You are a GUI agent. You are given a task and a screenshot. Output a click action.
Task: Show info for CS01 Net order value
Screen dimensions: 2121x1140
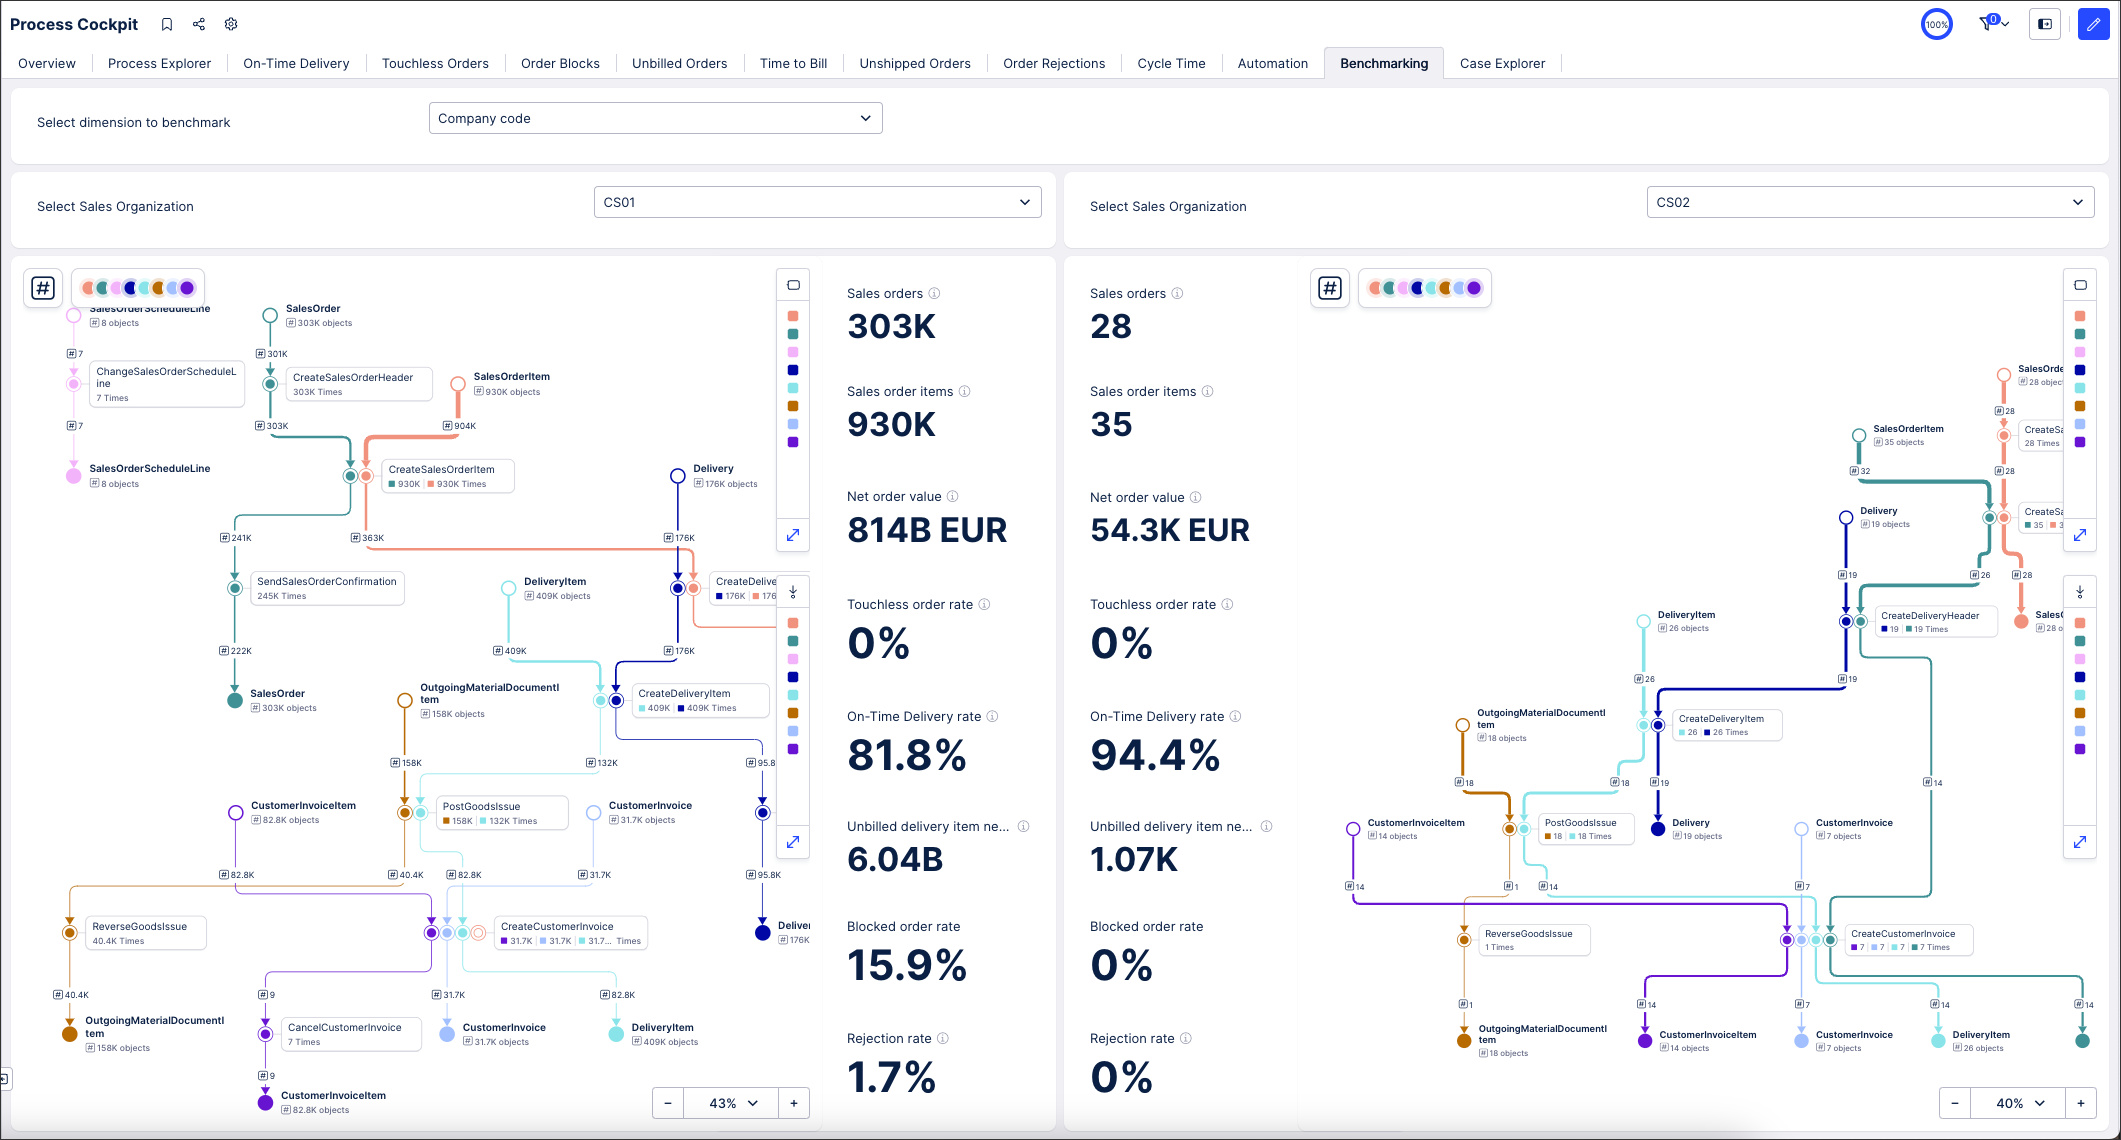(x=952, y=496)
